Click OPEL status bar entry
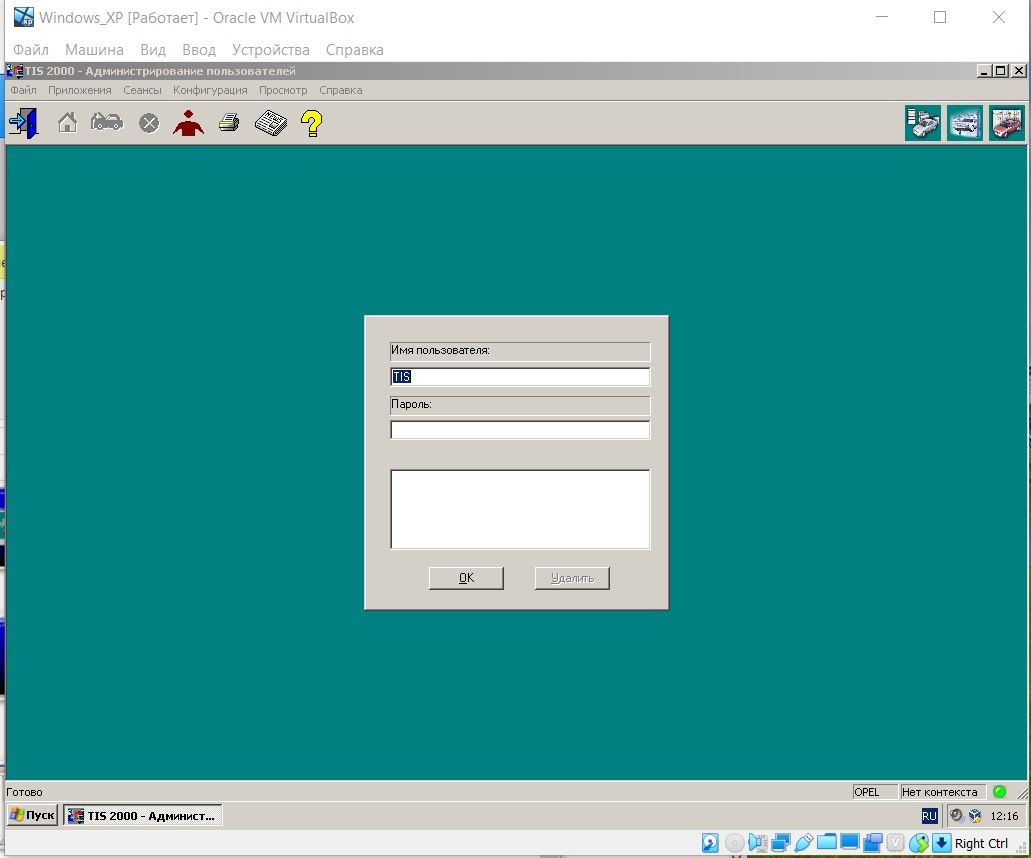 875,792
